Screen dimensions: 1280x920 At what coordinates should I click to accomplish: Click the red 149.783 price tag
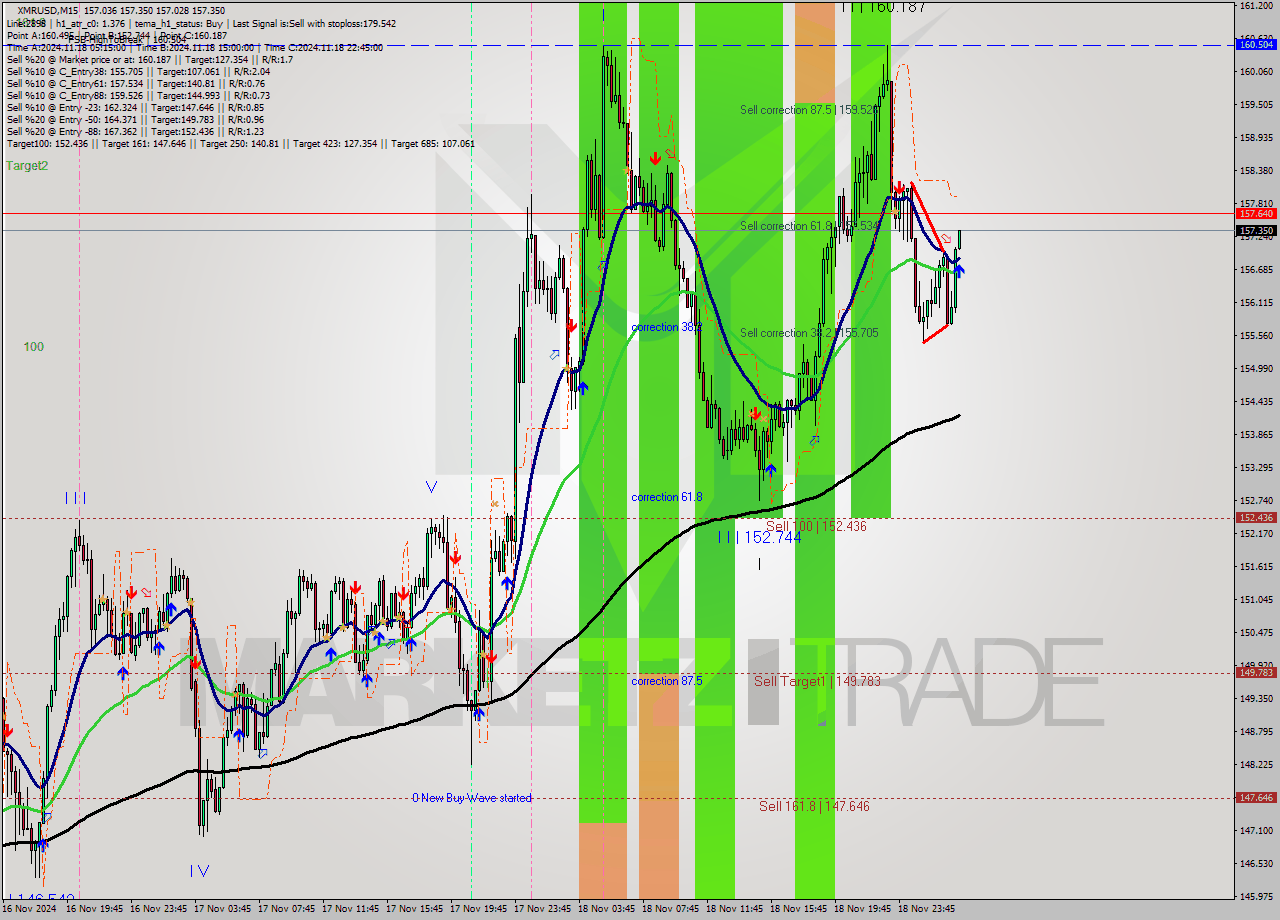pos(1256,673)
